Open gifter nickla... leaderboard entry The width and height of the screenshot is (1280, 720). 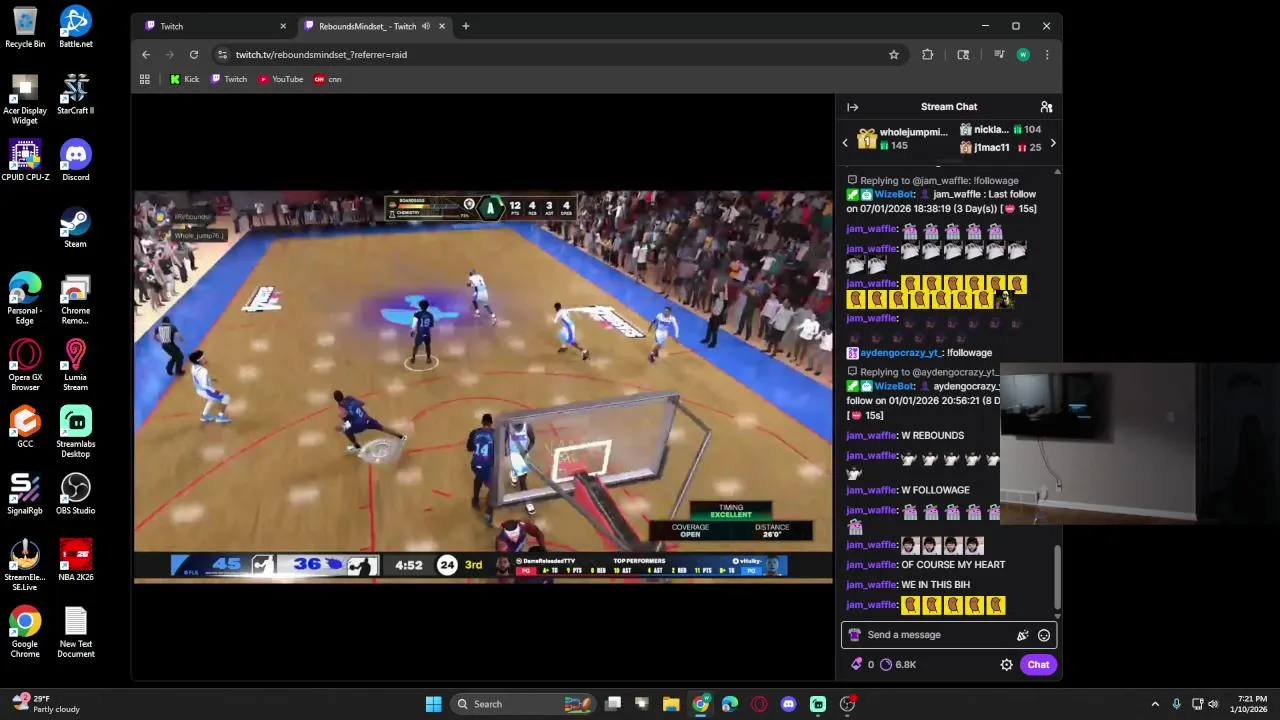pyautogui.click(x=1000, y=129)
